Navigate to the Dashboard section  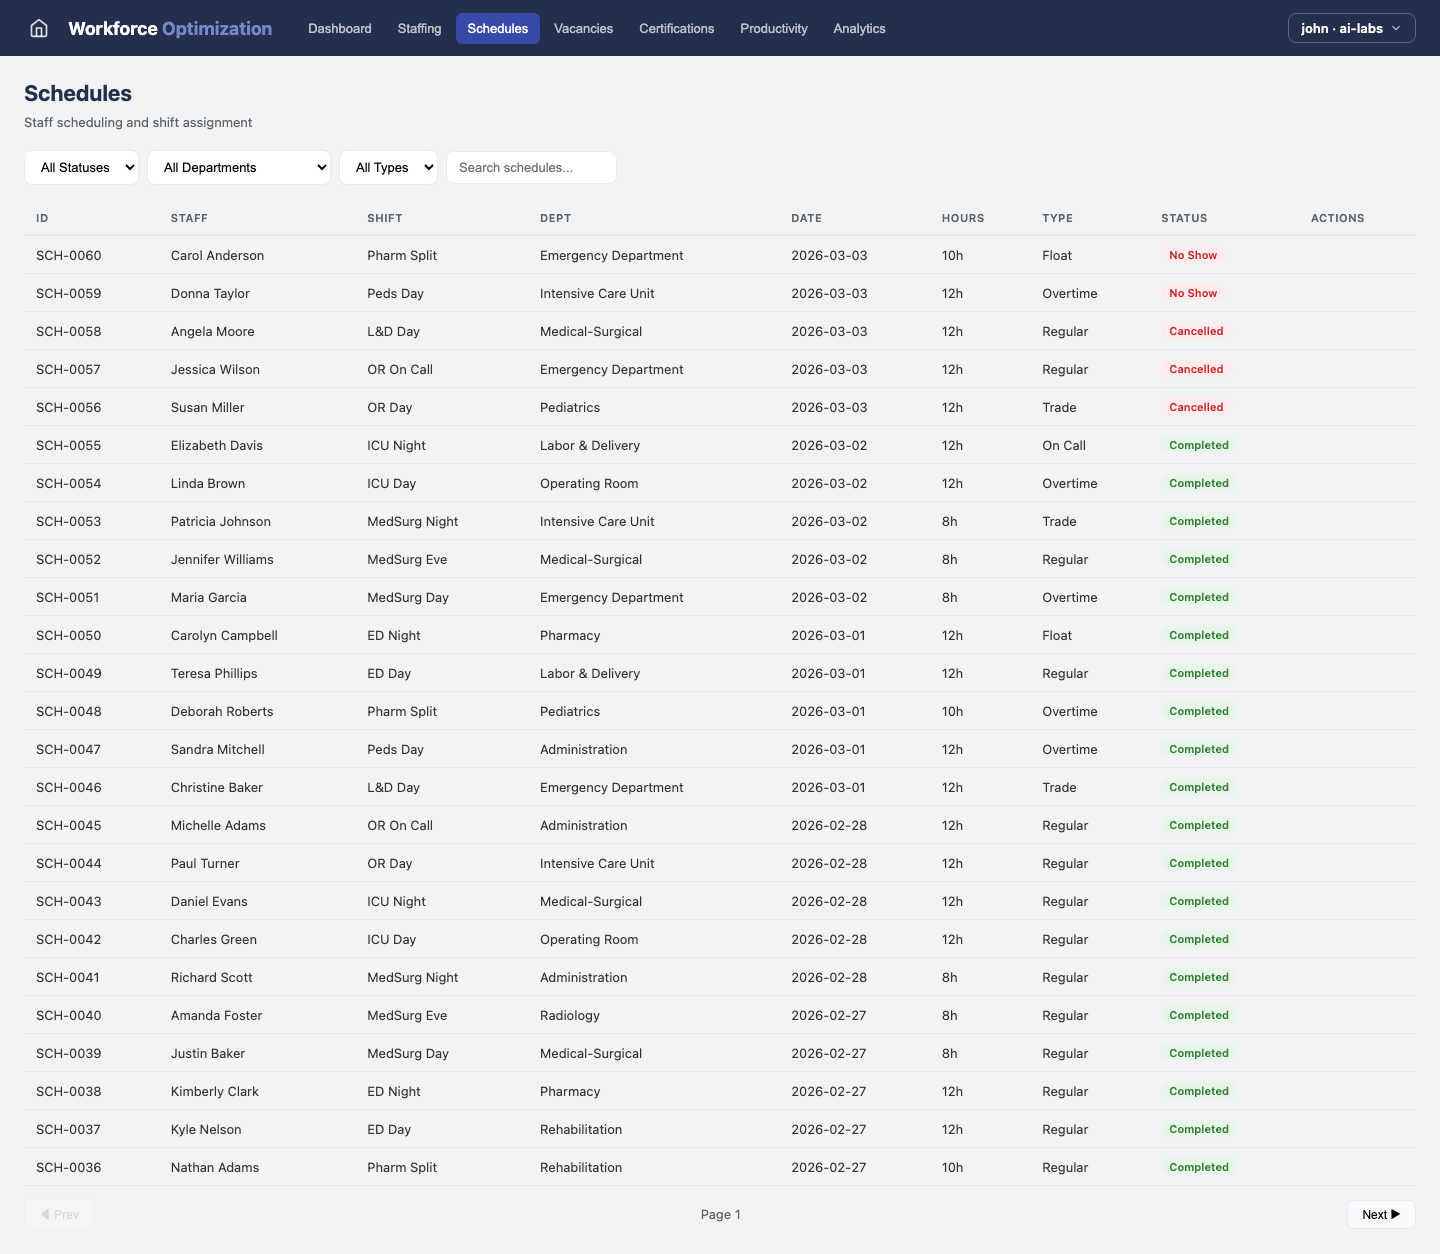point(339,28)
